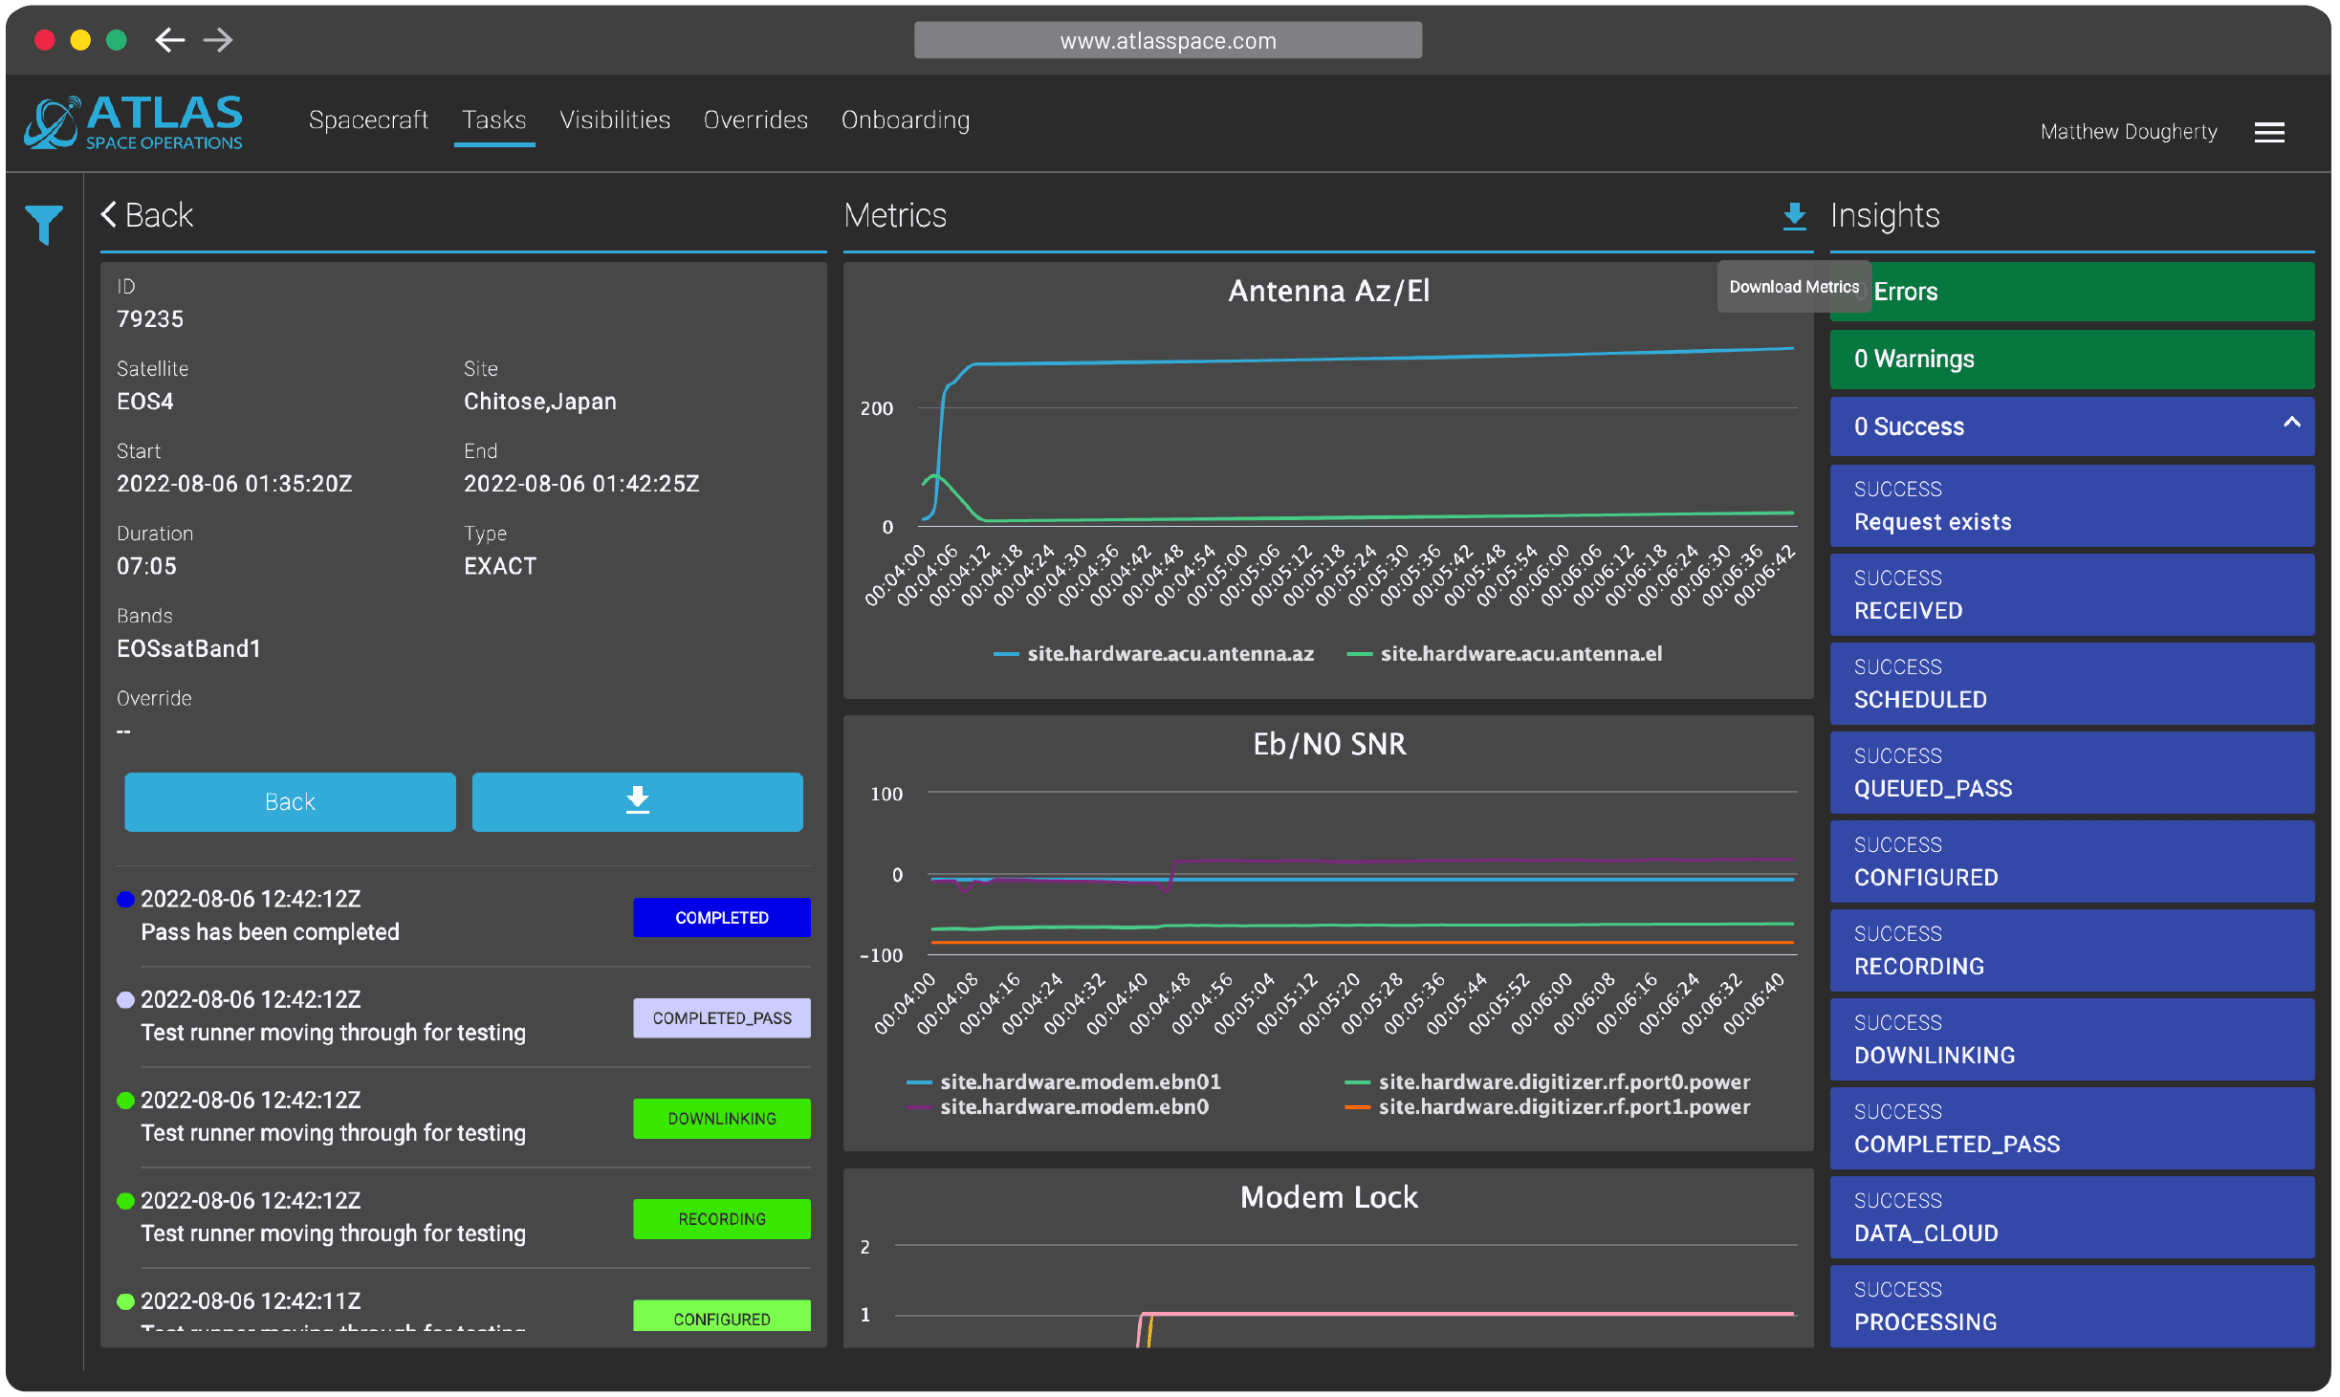Hide site.hardware.digitizer.rf.port0.power via its legend
Viewport: 2340px width, 1397px height.
click(1550, 1081)
